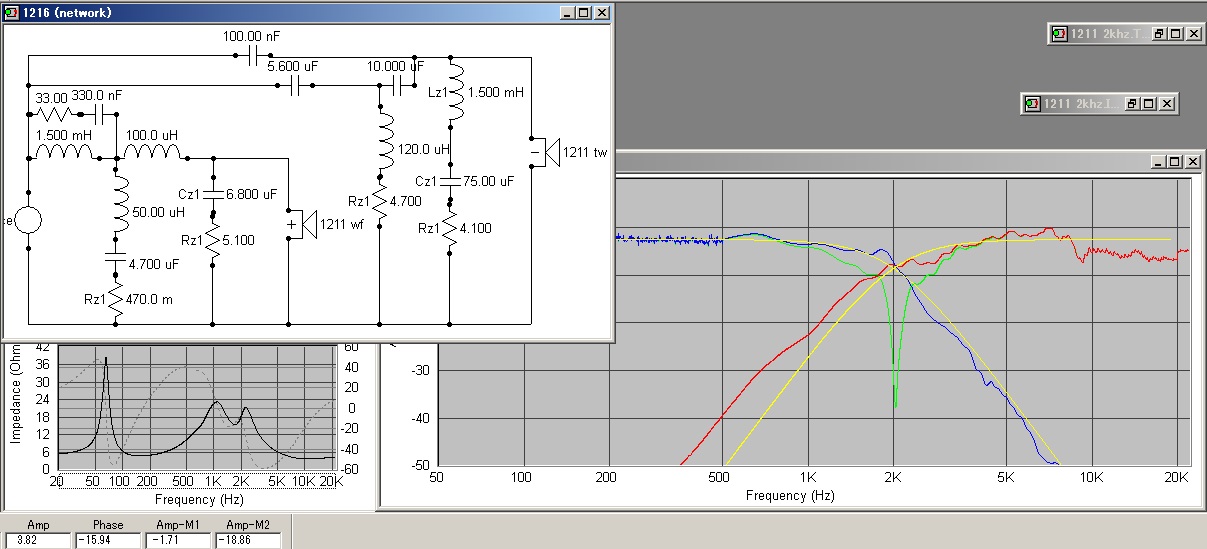
Task: Click the 'Phase' column header label
Action: pyautogui.click(x=108, y=525)
